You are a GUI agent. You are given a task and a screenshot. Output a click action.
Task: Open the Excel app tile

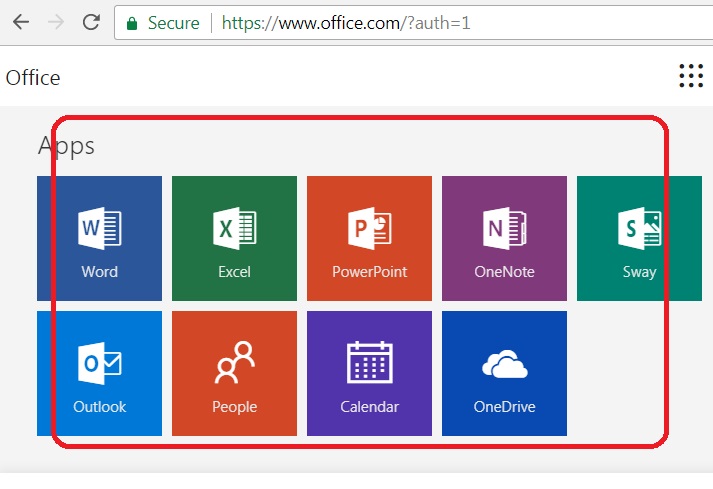click(234, 238)
